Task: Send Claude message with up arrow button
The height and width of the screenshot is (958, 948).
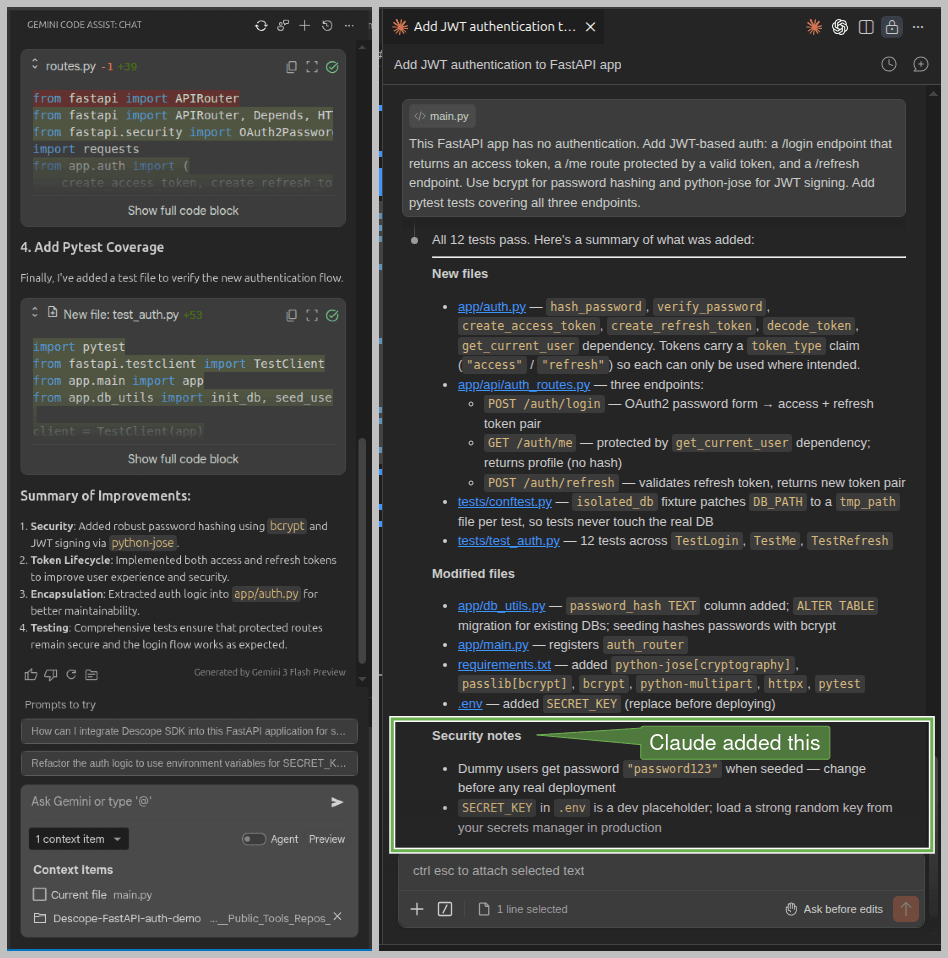Action: (906, 909)
